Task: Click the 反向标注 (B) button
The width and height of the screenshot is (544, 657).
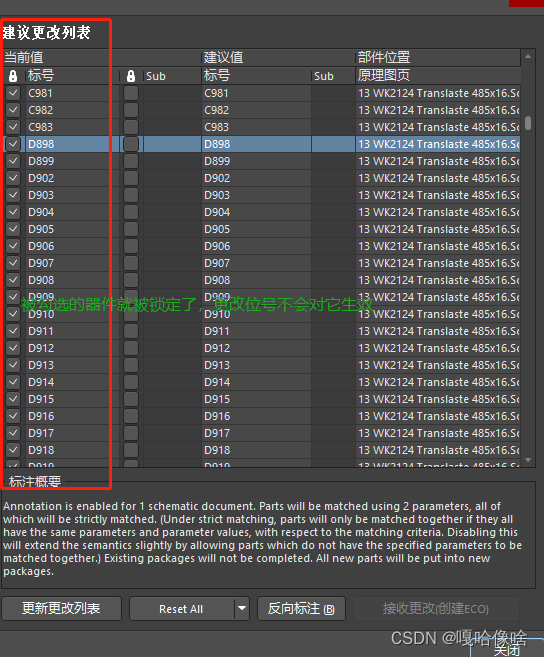Action: click(301, 608)
